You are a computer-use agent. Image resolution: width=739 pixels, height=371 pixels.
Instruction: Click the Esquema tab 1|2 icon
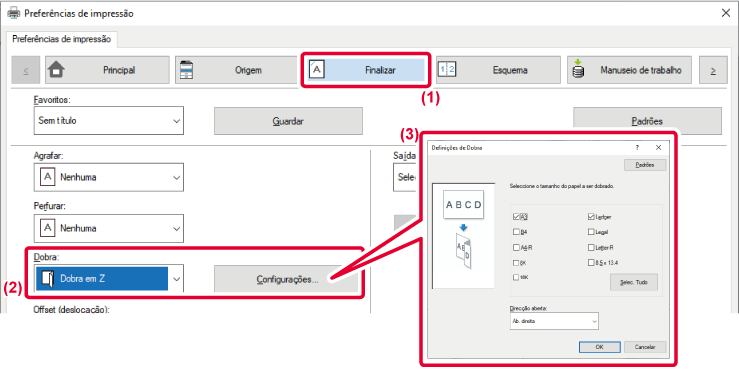(x=447, y=70)
